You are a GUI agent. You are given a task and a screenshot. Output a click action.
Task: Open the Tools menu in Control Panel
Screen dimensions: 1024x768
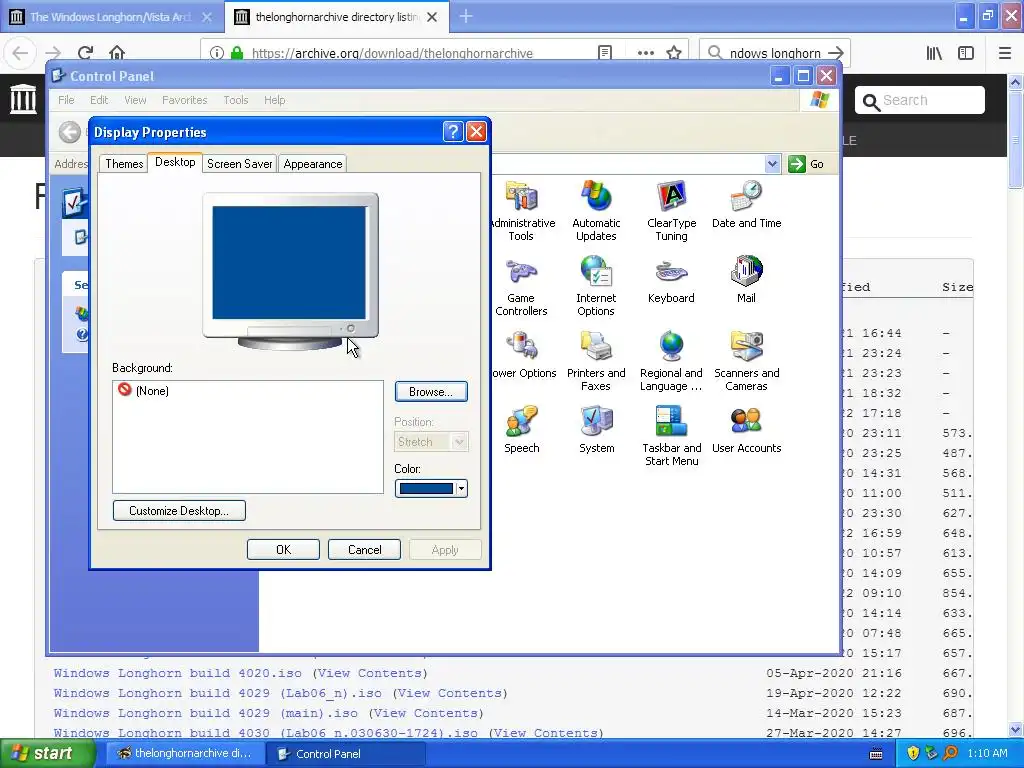tap(236, 100)
